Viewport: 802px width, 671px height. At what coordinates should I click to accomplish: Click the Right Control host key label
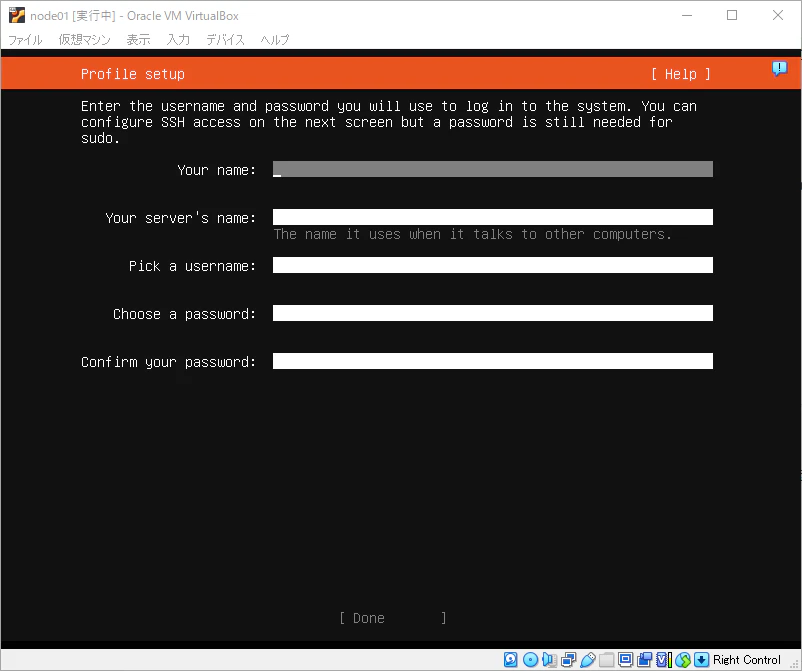coord(747,660)
